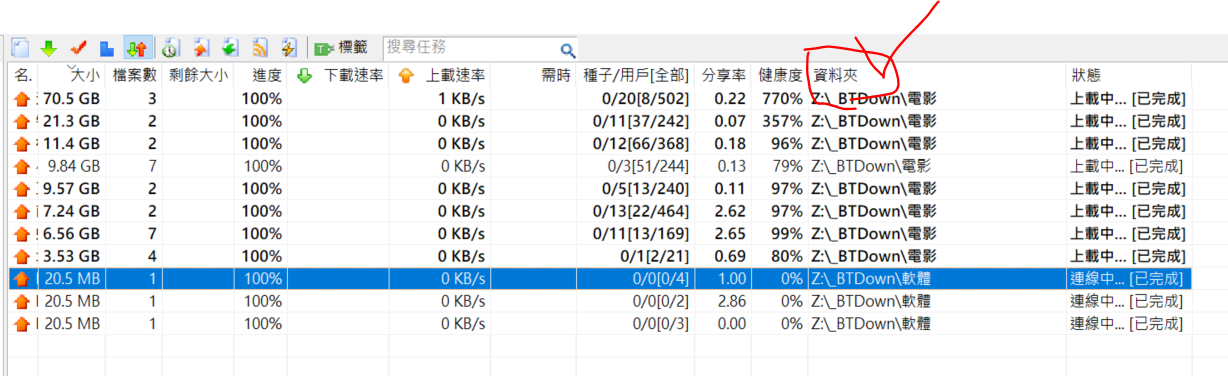Click the lightning bolt page icon
The image size is (1228, 376).
289,47
